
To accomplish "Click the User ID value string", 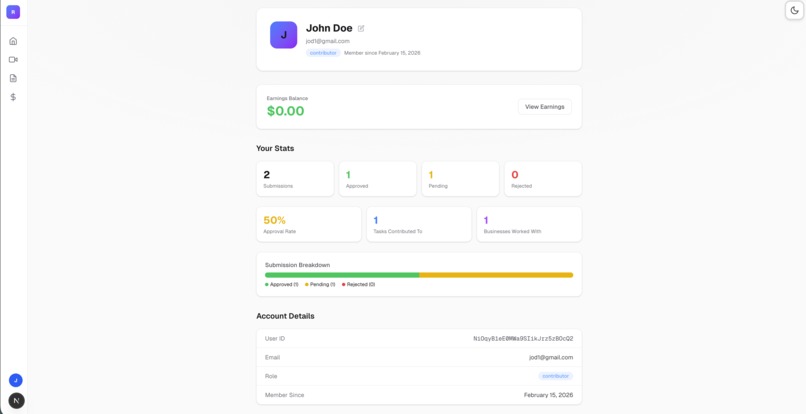I will 523,339.
